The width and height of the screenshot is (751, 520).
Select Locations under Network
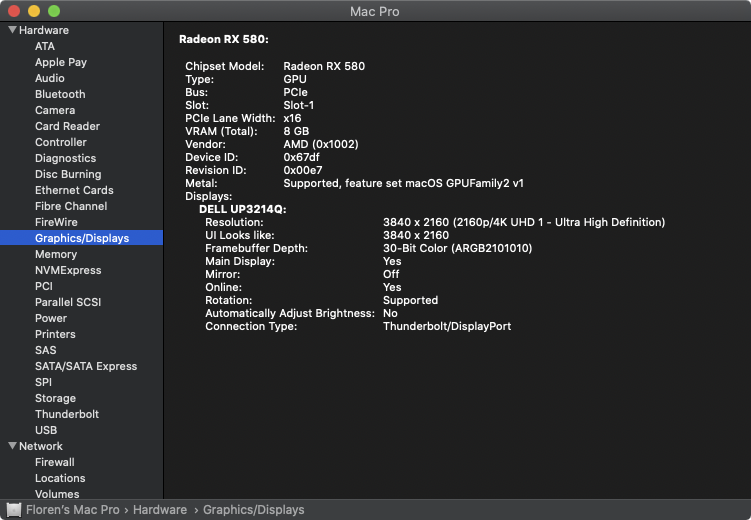60,478
